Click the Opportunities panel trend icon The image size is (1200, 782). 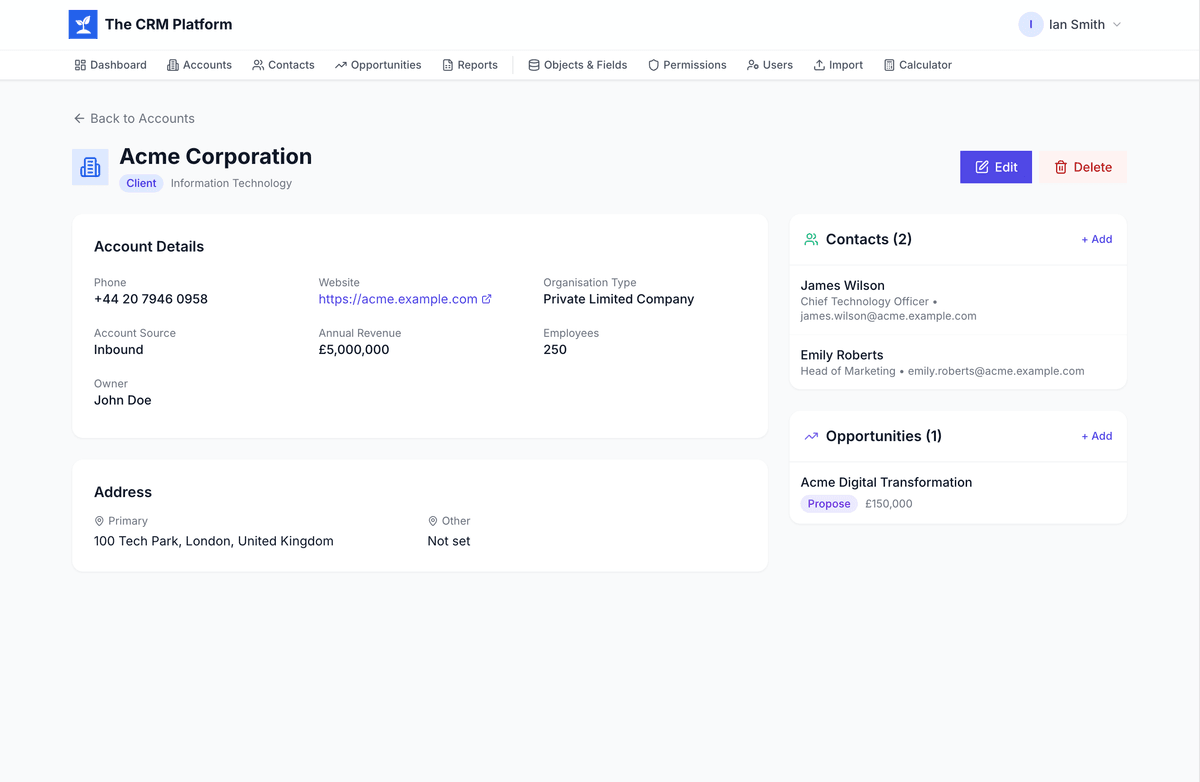click(x=811, y=437)
